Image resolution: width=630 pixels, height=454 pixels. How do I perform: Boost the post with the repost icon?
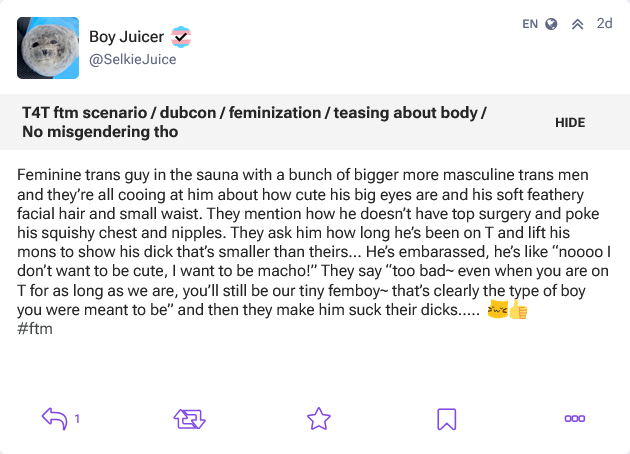pos(189,419)
